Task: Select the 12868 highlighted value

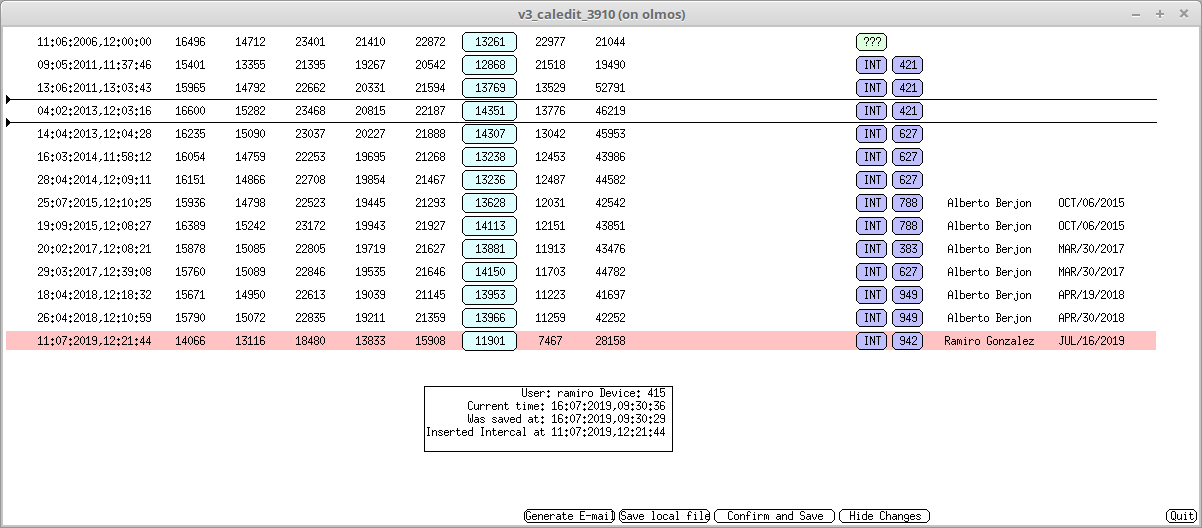Action: (x=490, y=65)
